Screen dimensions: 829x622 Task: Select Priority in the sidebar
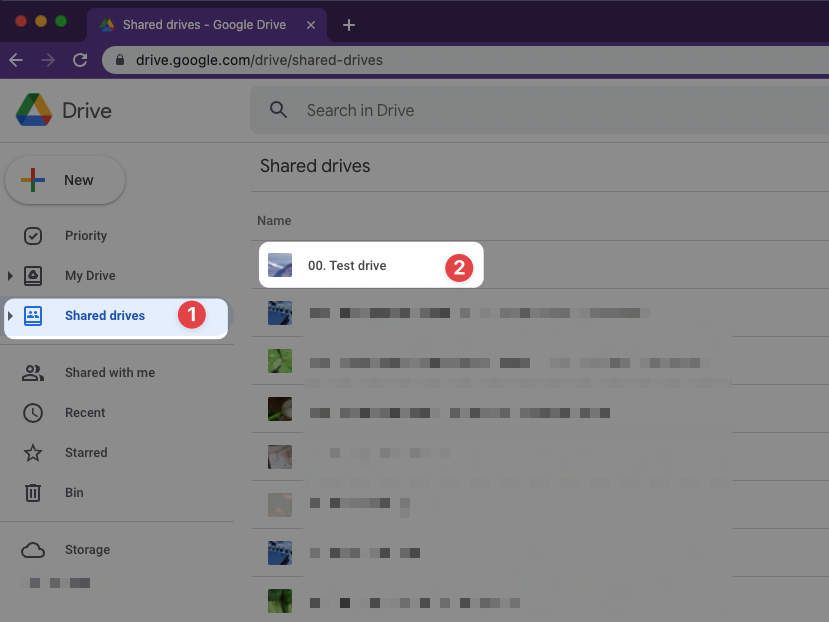coord(86,235)
